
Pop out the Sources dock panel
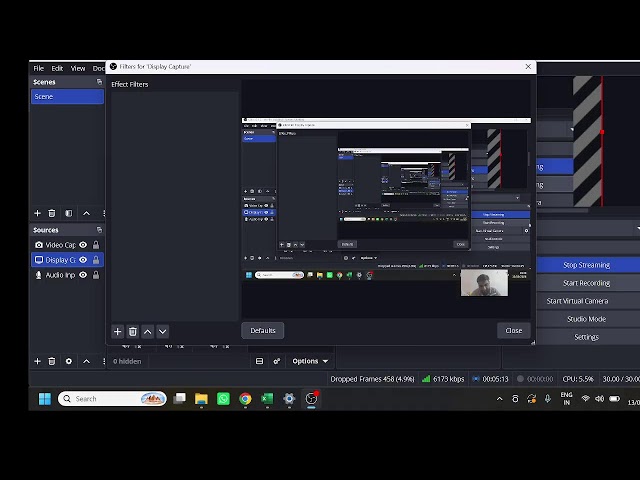coord(99,230)
